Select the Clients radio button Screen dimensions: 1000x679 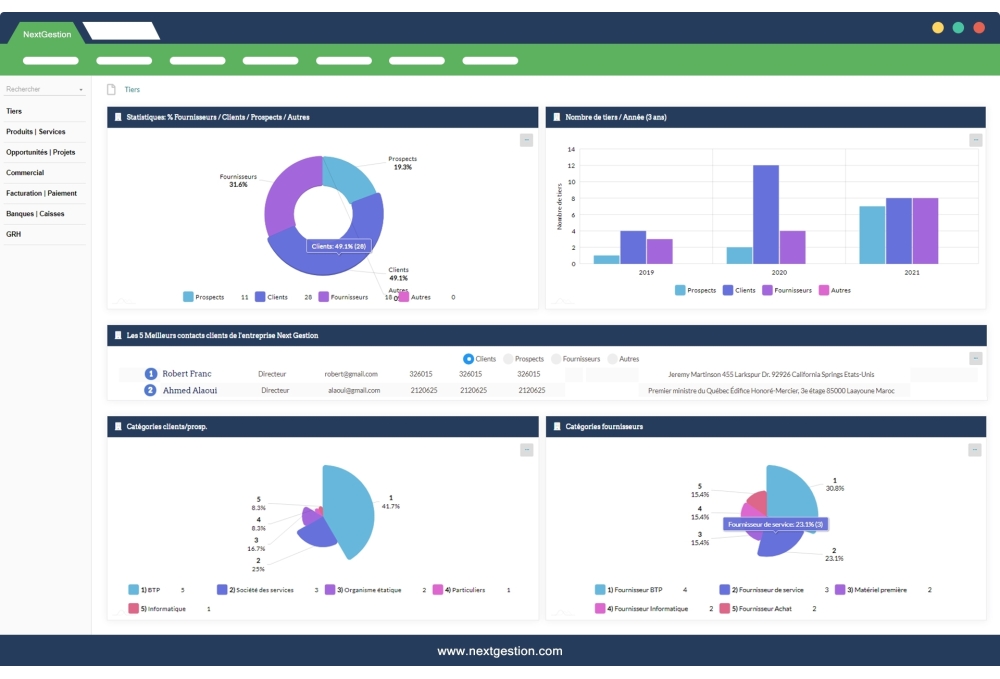pyautogui.click(x=469, y=358)
